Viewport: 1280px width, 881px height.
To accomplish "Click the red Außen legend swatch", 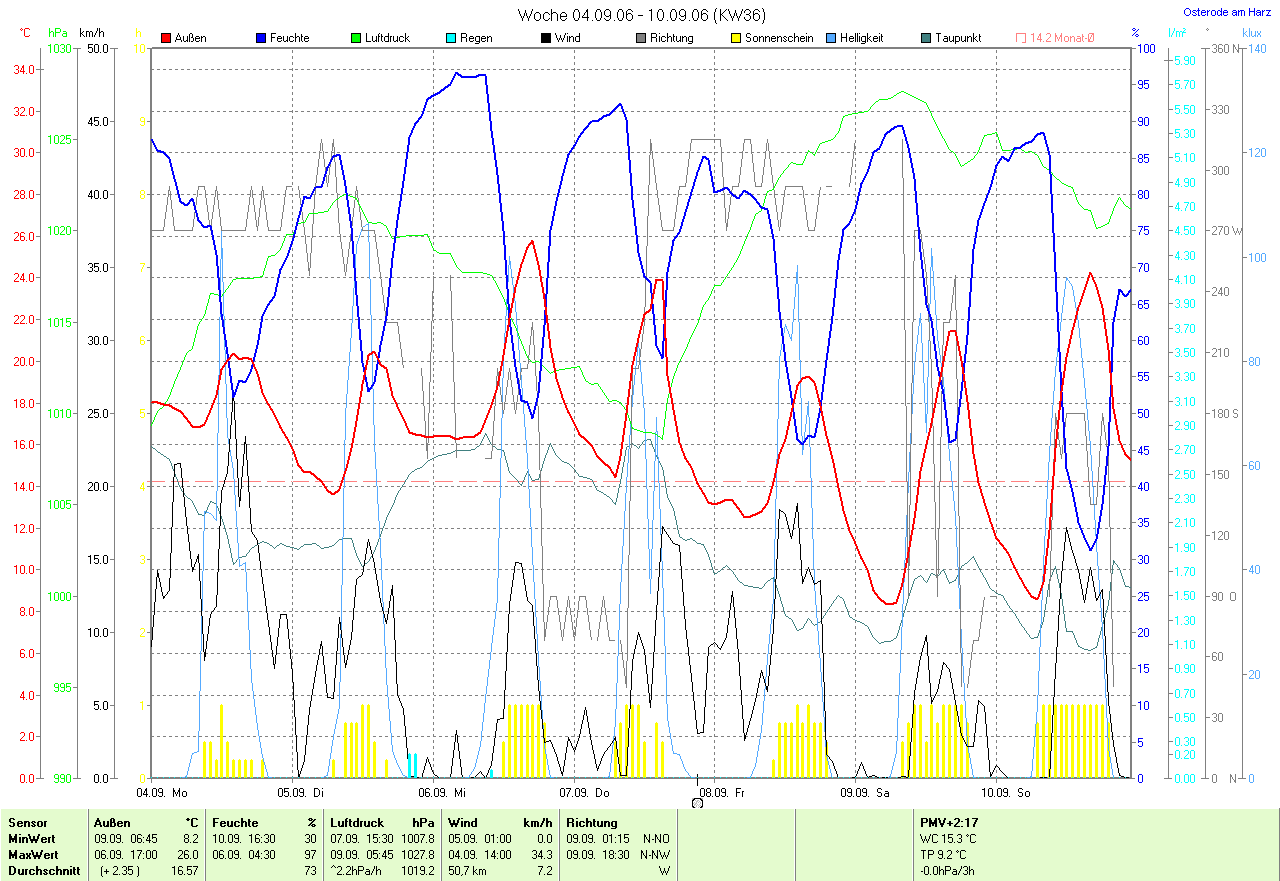I will (x=167, y=38).
